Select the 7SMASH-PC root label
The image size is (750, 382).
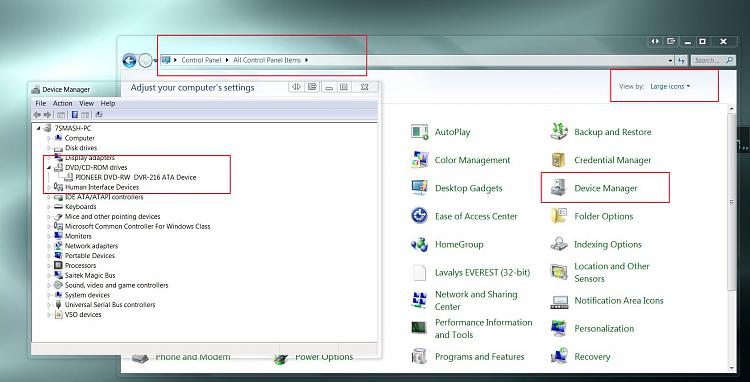73,128
